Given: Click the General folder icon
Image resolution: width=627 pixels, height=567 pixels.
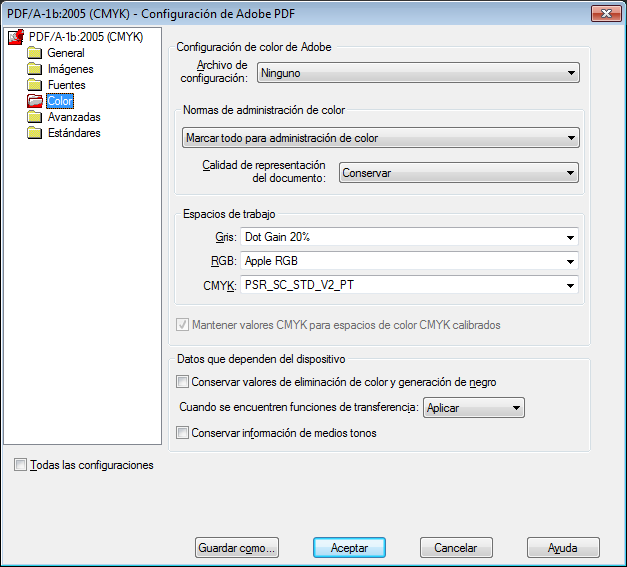Looking at the screenshot, I should pyautogui.click(x=35, y=53).
